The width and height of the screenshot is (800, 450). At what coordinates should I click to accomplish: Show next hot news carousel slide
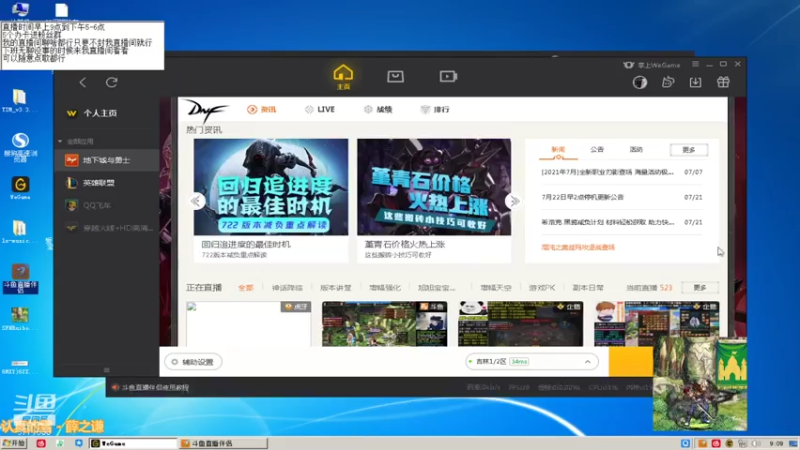[x=514, y=201]
